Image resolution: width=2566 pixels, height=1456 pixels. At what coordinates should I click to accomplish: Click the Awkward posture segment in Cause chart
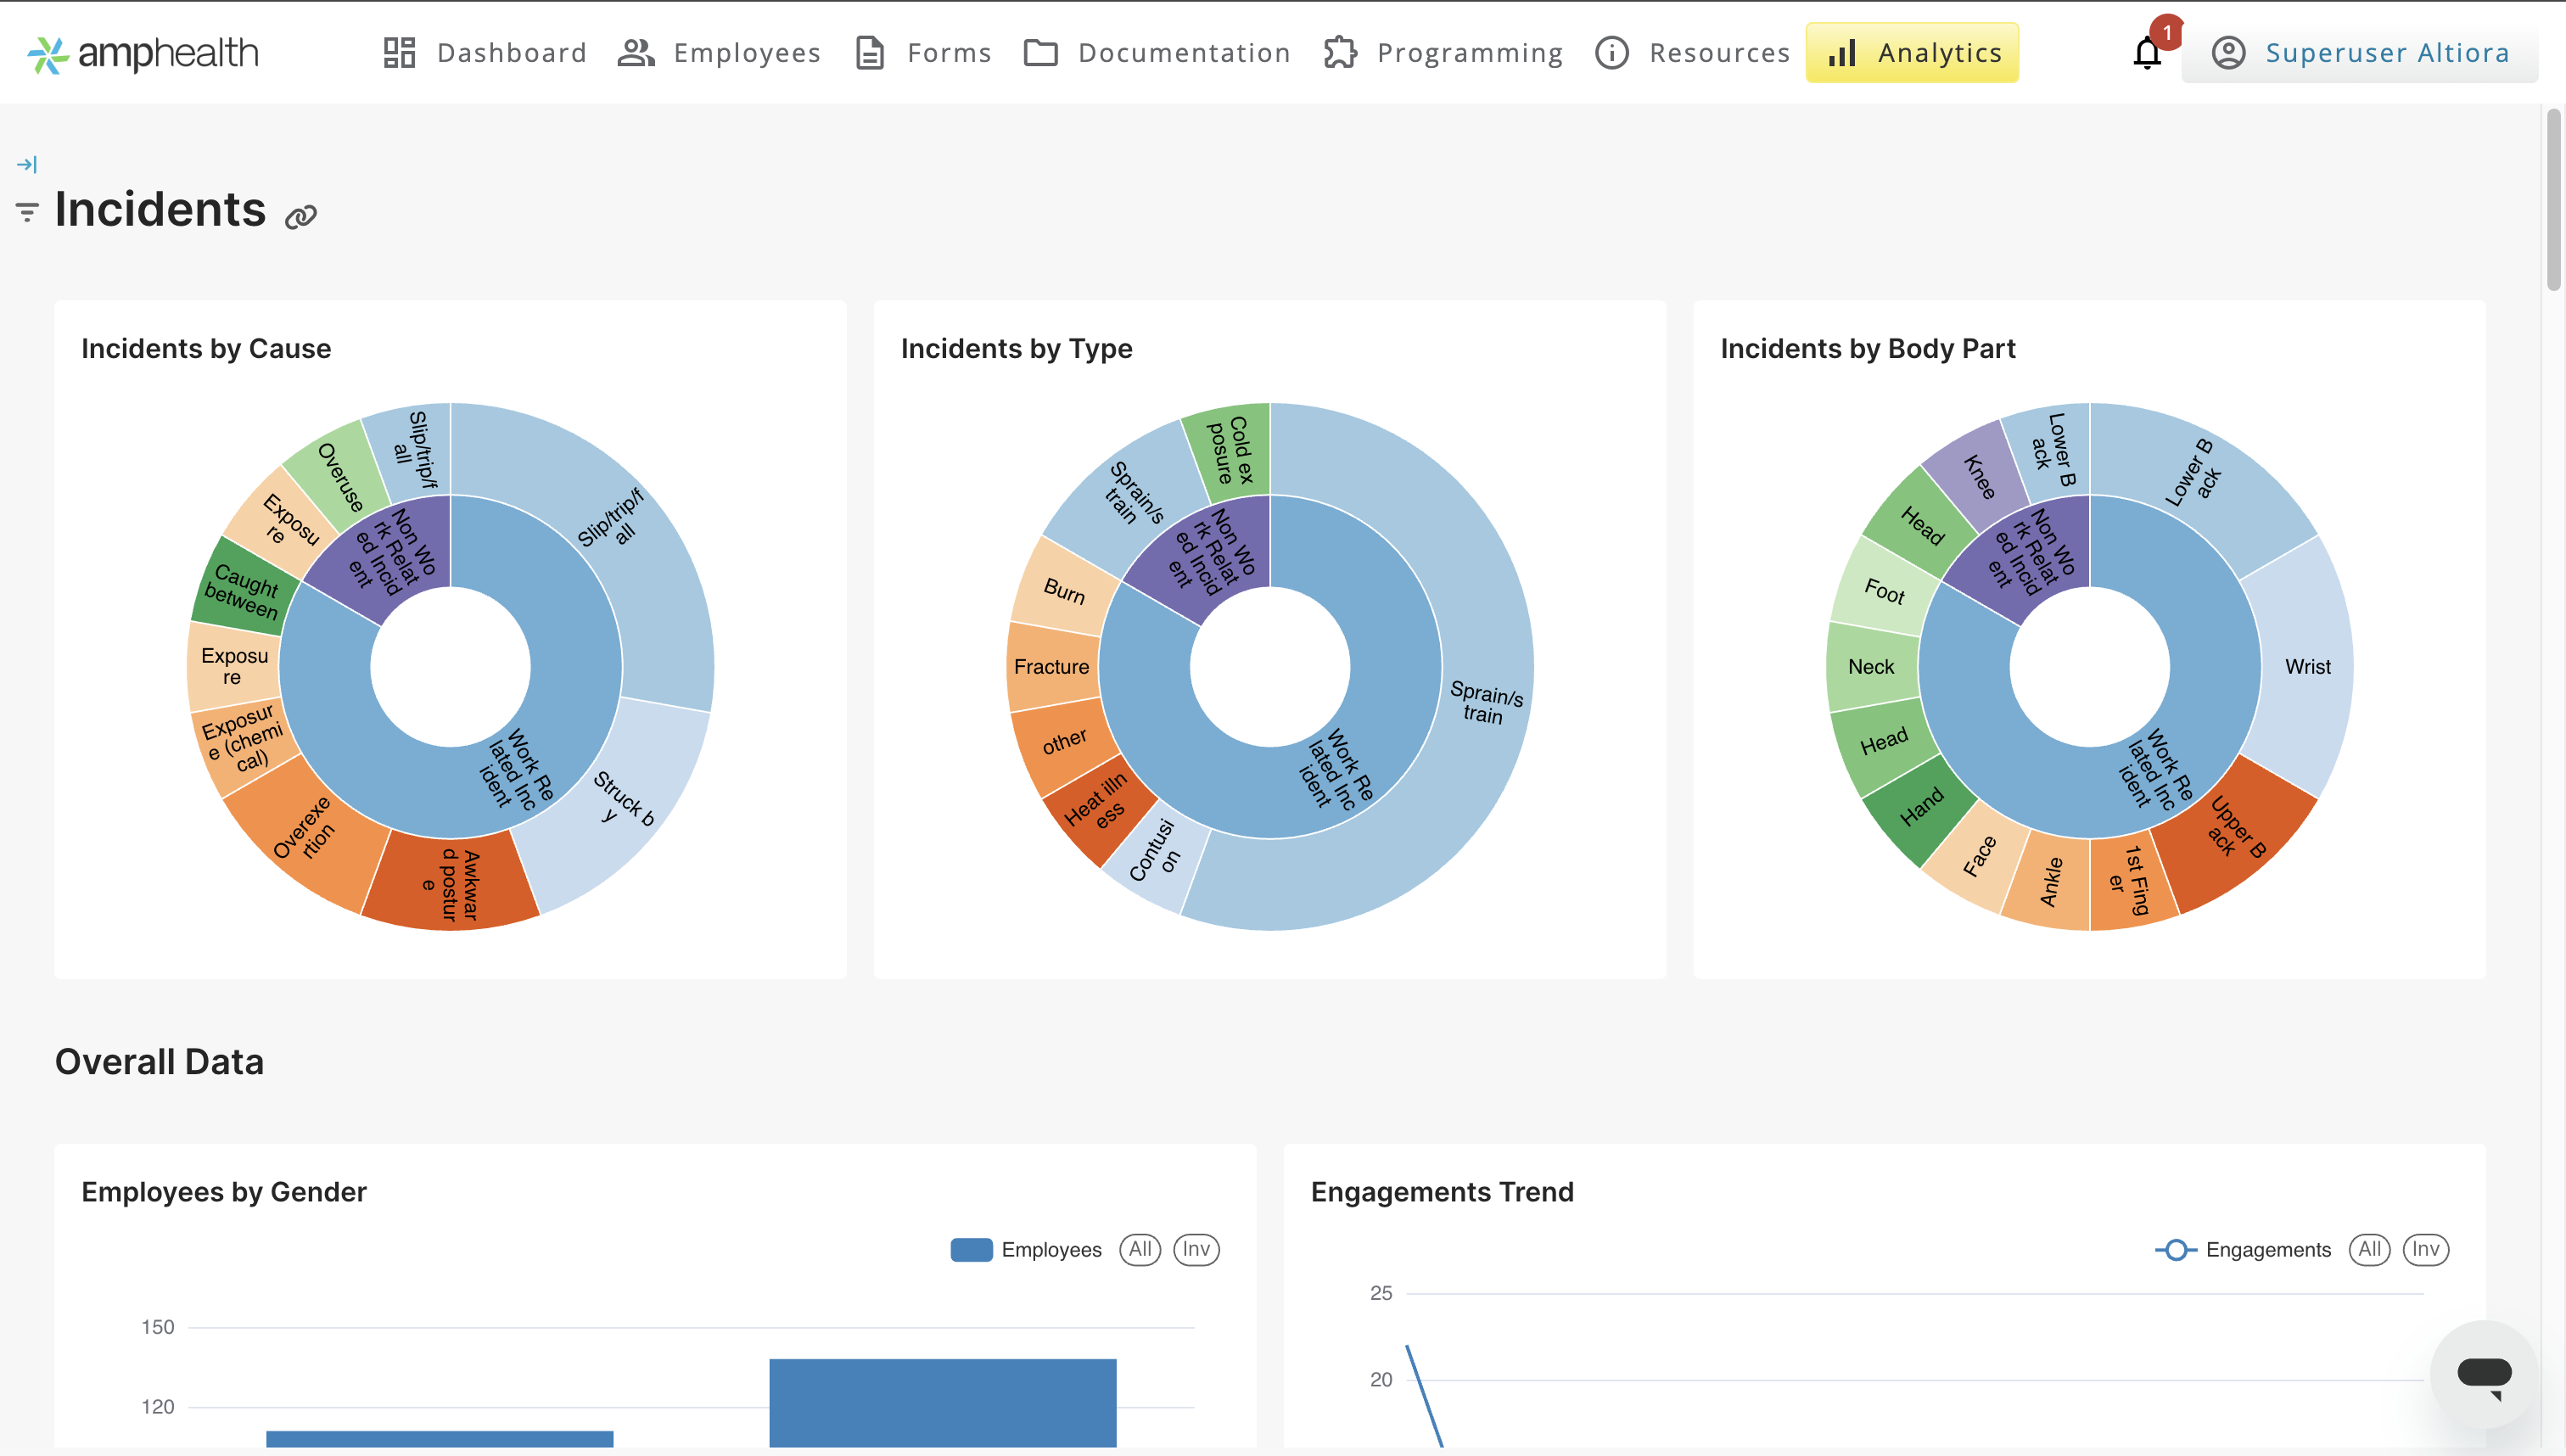[452, 885]
